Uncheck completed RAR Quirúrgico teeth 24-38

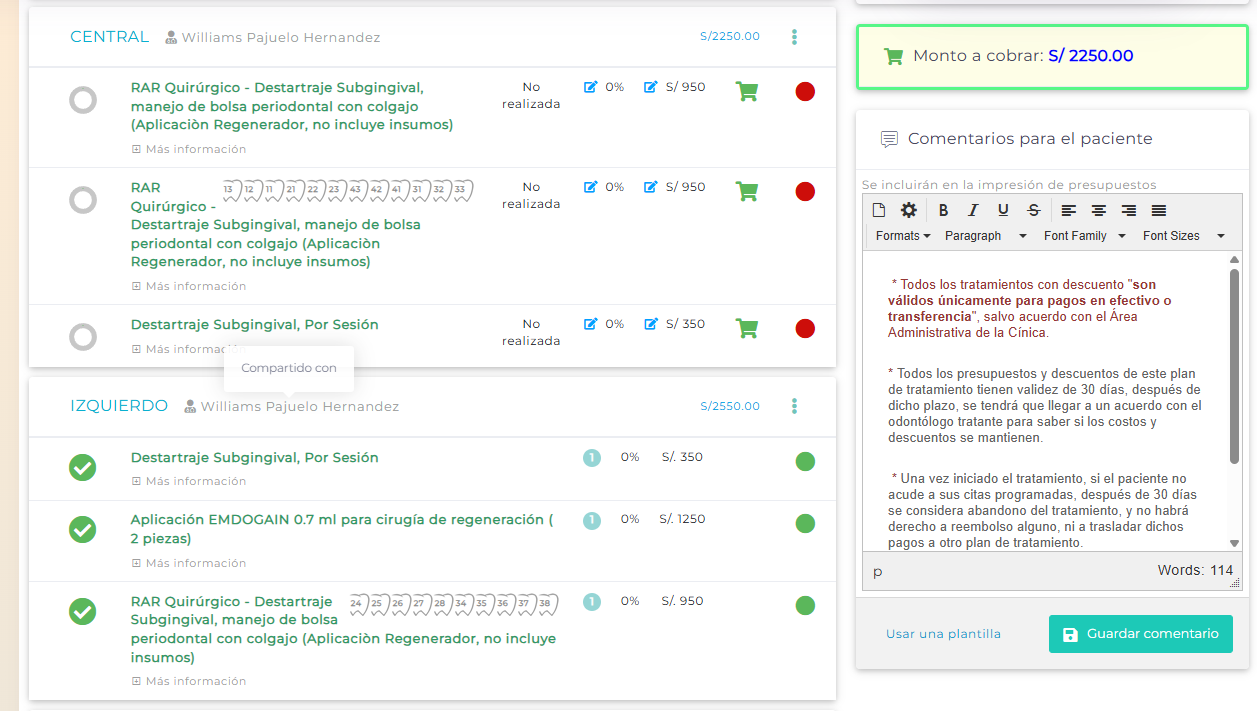(x=83, y=611)
